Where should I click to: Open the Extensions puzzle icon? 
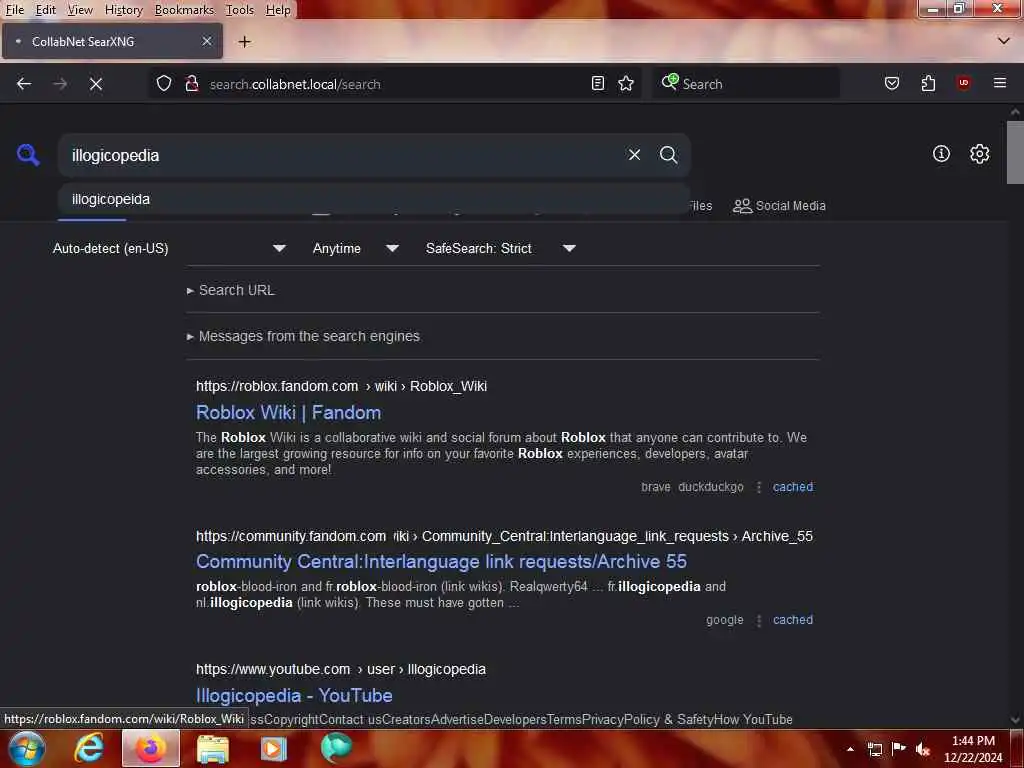click(928, 84)
